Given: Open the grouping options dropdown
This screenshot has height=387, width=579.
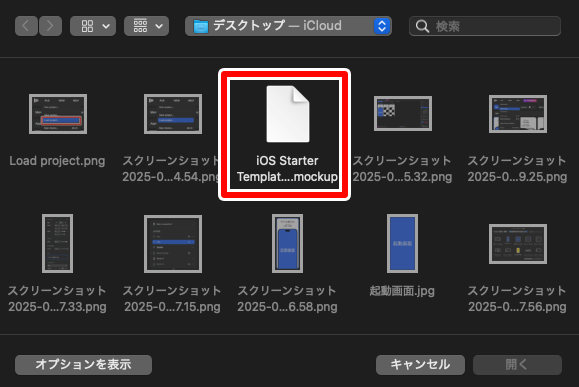Looking at the screenshot, I should [147, 26].
